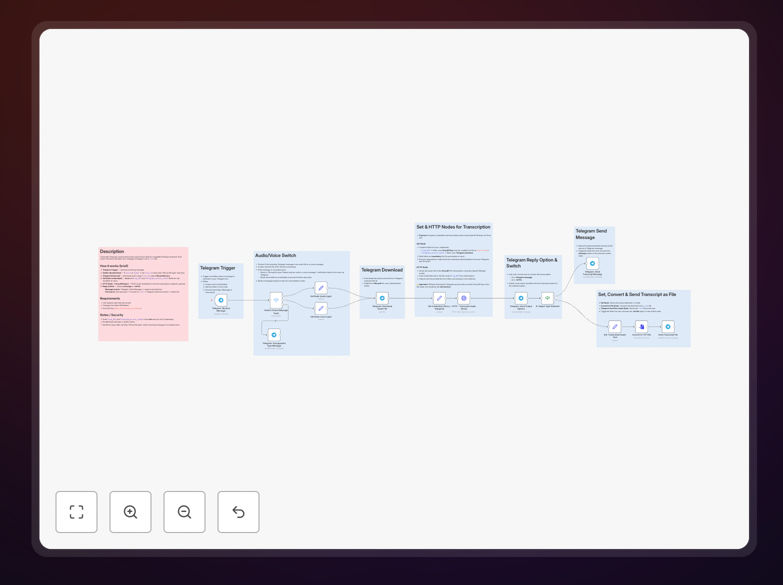Select the Telegram Download node
This screenshot has height=585, width=783.
pos(382,298)
